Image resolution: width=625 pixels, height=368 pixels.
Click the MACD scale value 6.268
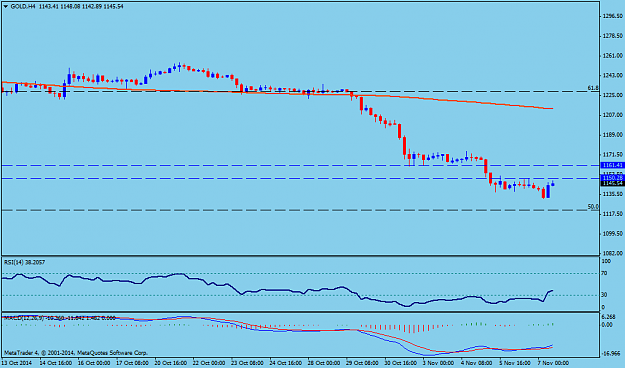pos(608,317)
